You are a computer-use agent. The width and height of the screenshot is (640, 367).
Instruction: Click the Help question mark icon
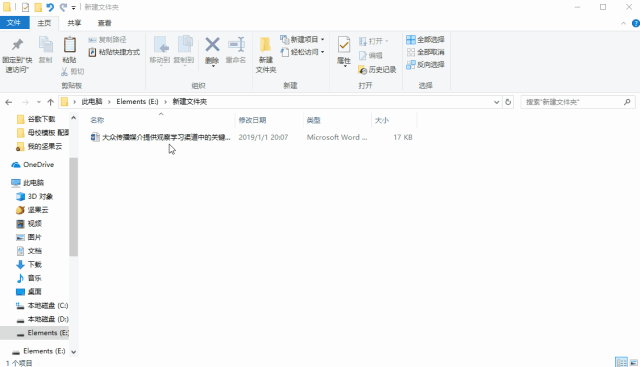click(x=636, y=23)
